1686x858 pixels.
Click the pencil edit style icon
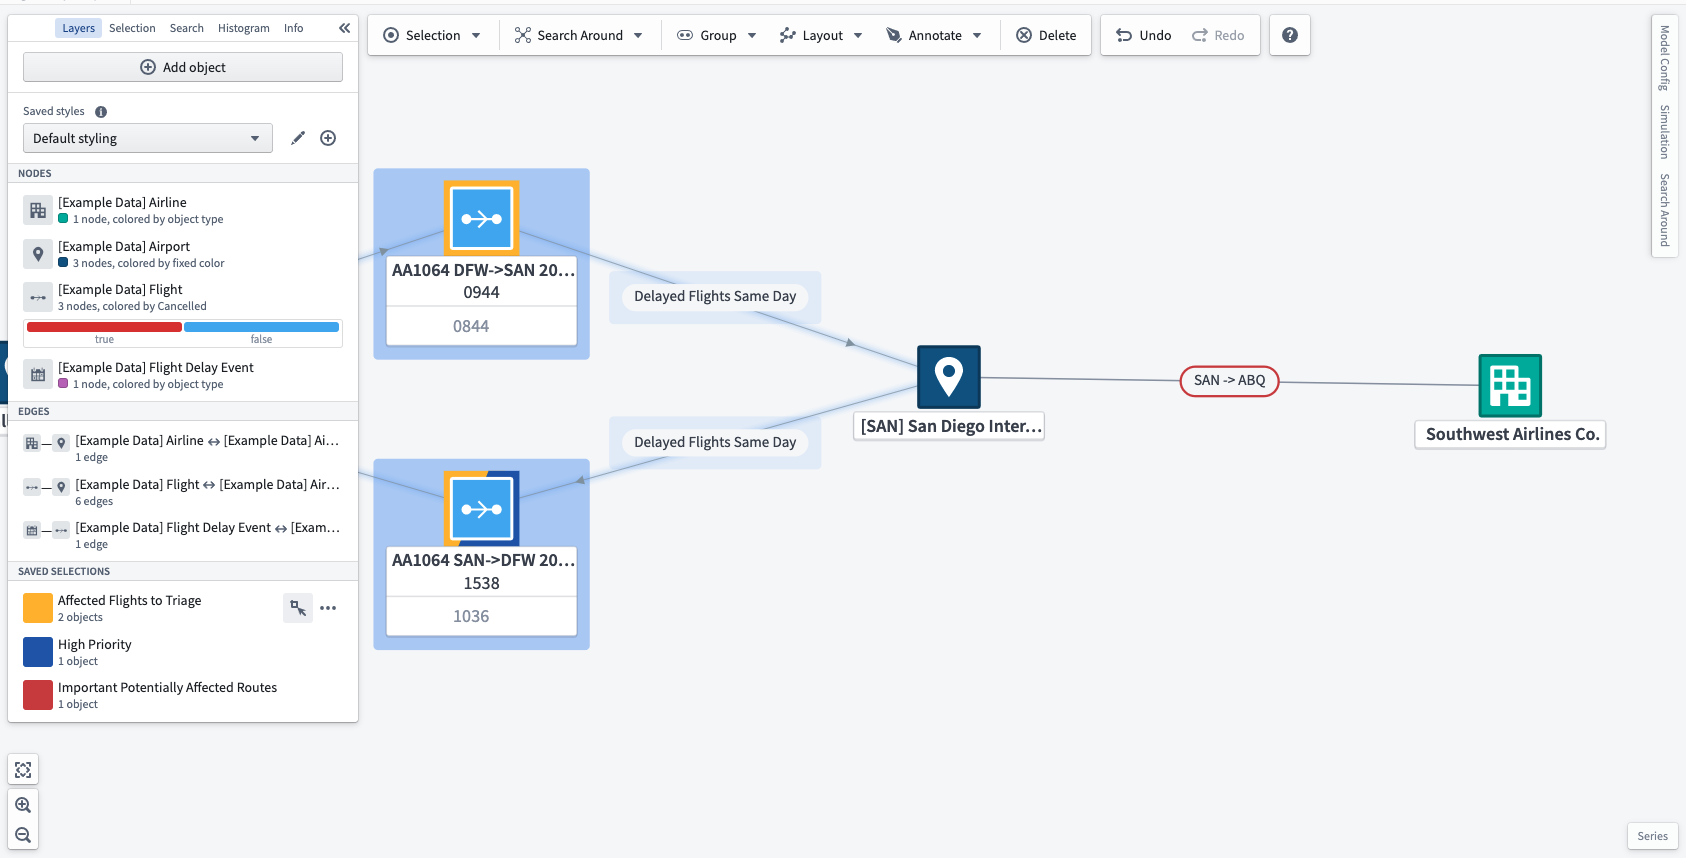[x=298, y=138]
